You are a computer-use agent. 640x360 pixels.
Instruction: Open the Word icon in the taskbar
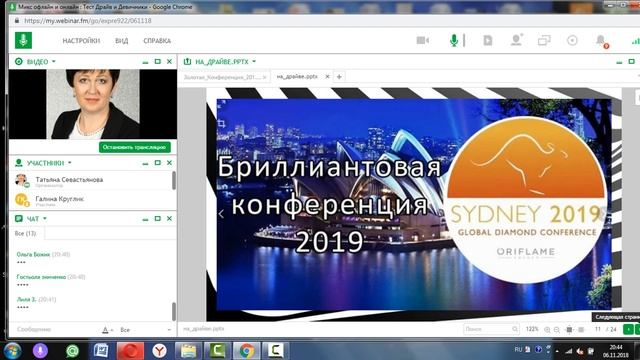[101, 351]
